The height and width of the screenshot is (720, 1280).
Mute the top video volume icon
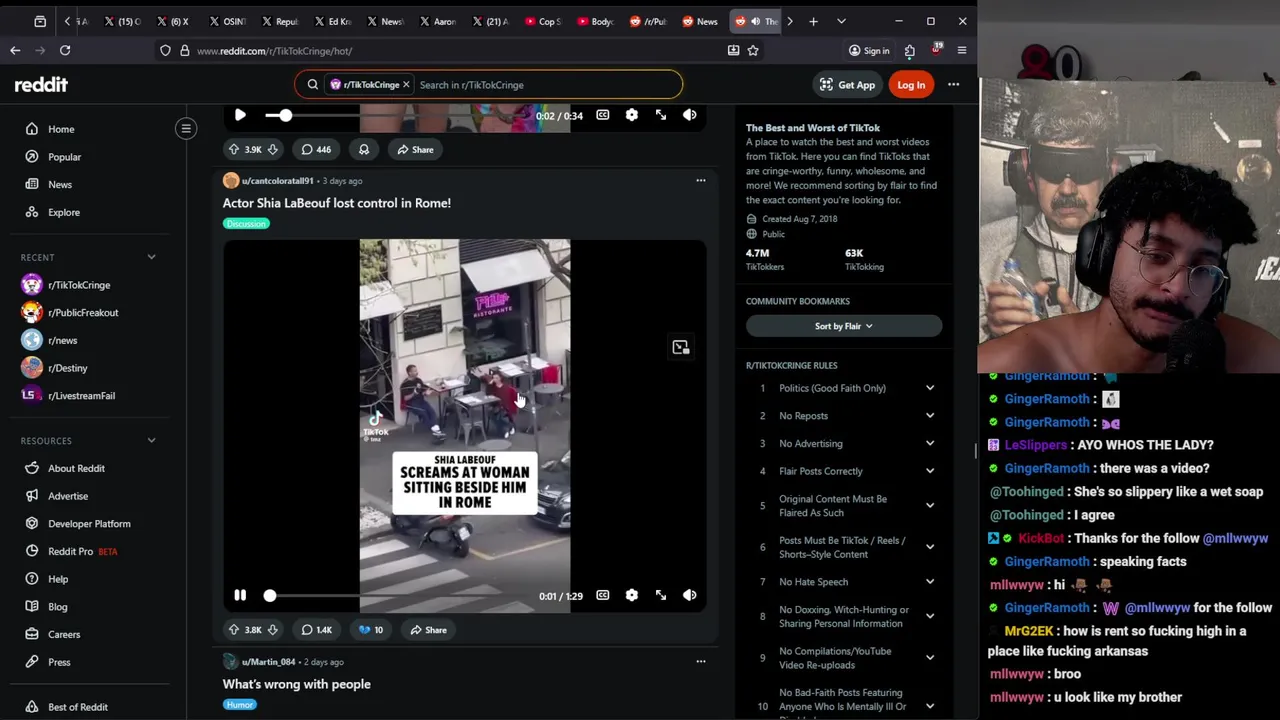(690, 115)
